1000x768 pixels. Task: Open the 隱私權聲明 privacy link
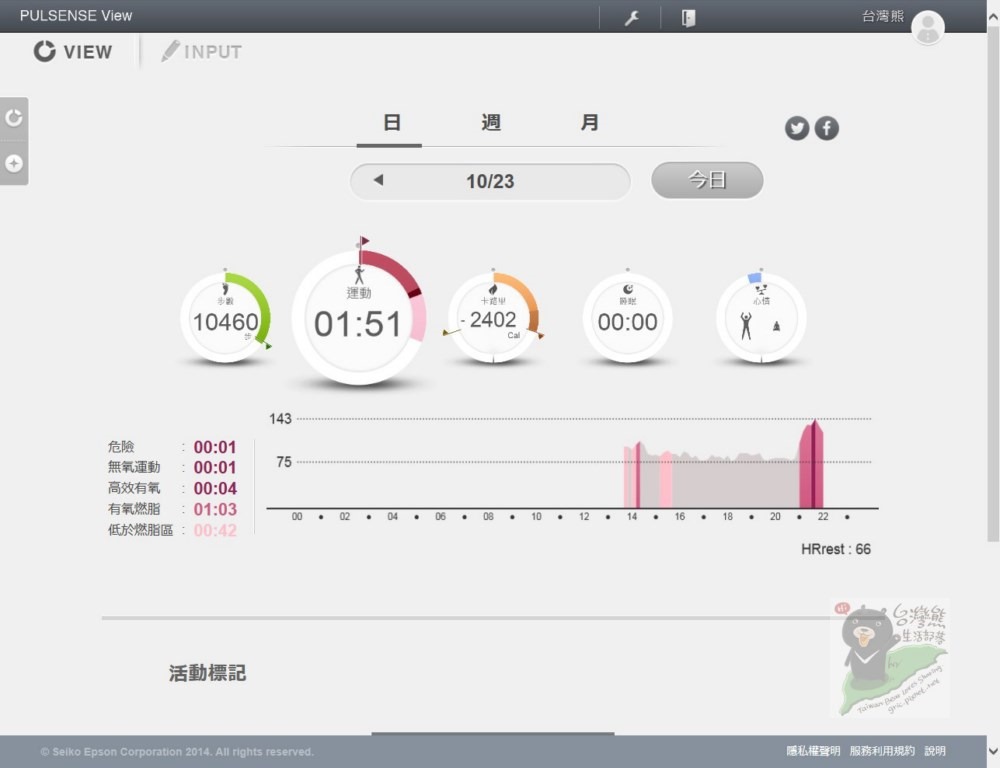(x=812, y=751)
